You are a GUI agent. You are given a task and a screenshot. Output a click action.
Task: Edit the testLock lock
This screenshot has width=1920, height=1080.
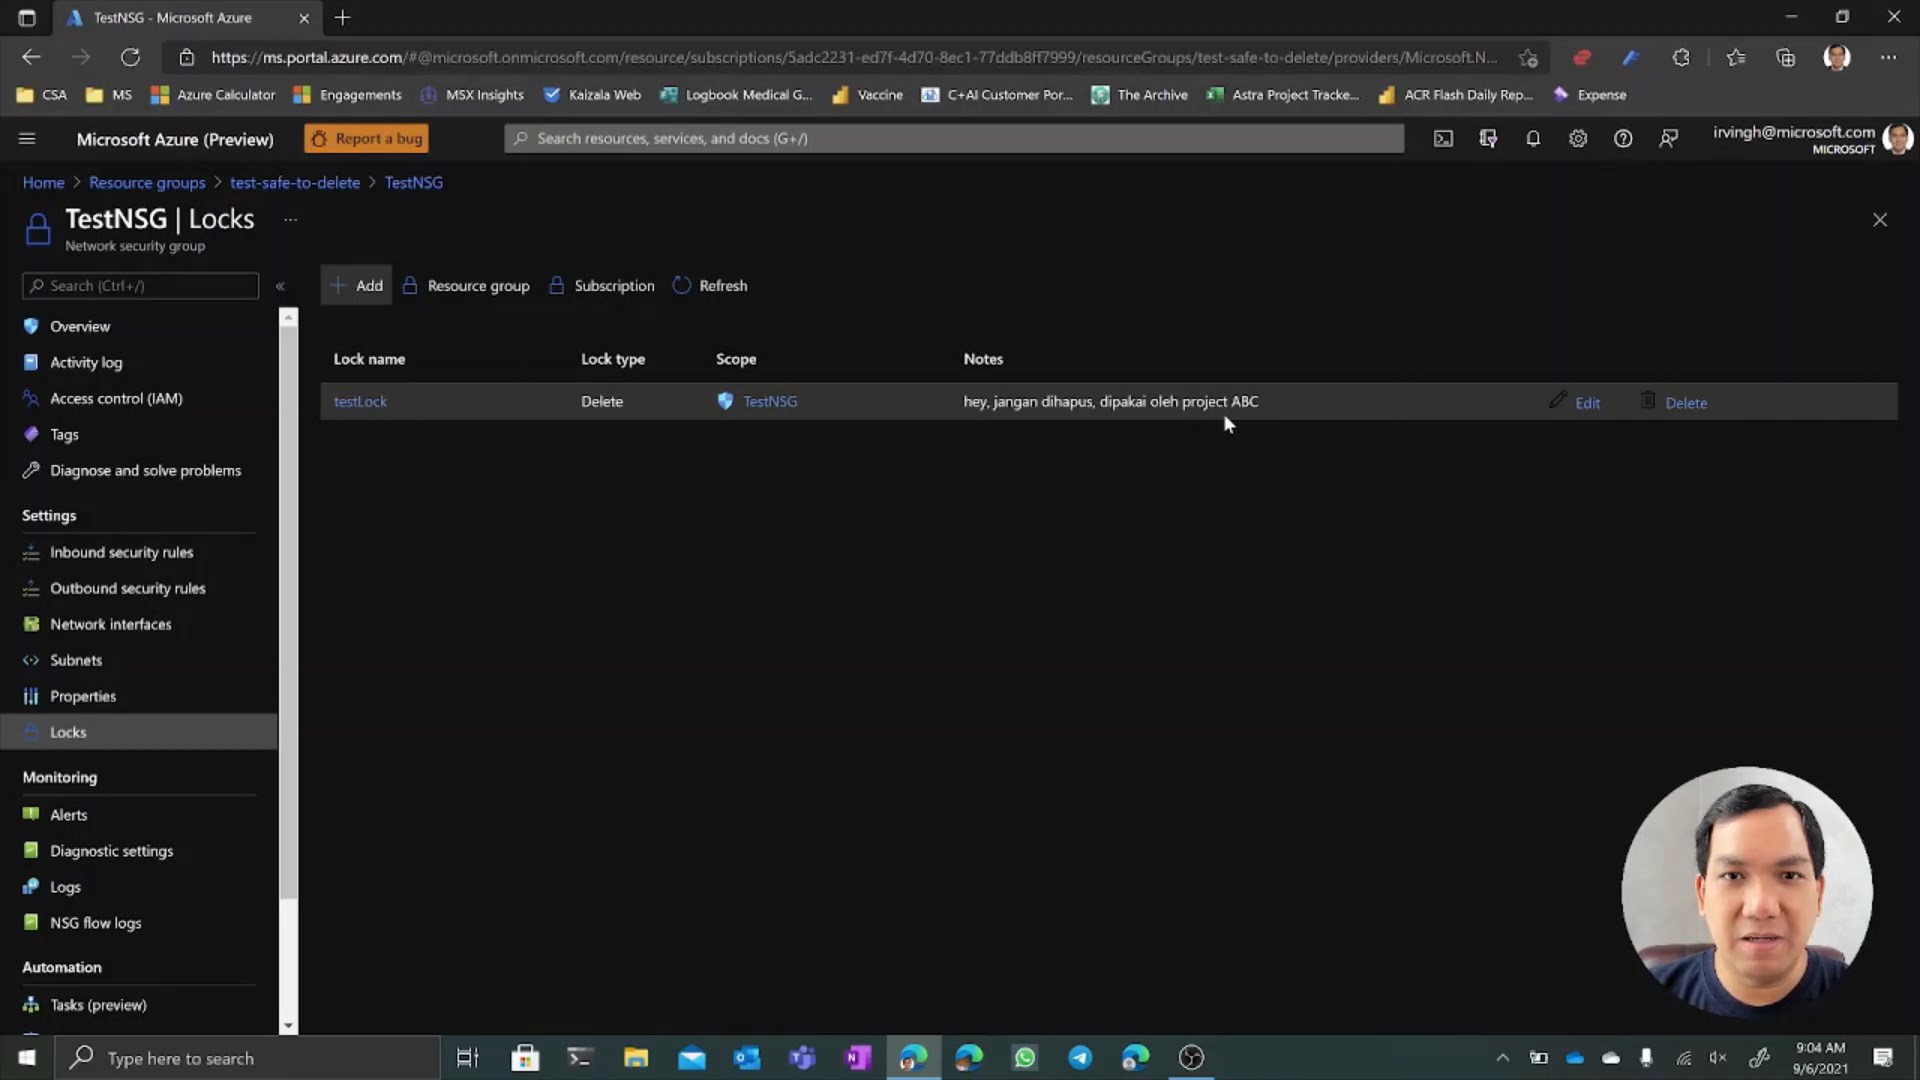[x=1576, y=402]
